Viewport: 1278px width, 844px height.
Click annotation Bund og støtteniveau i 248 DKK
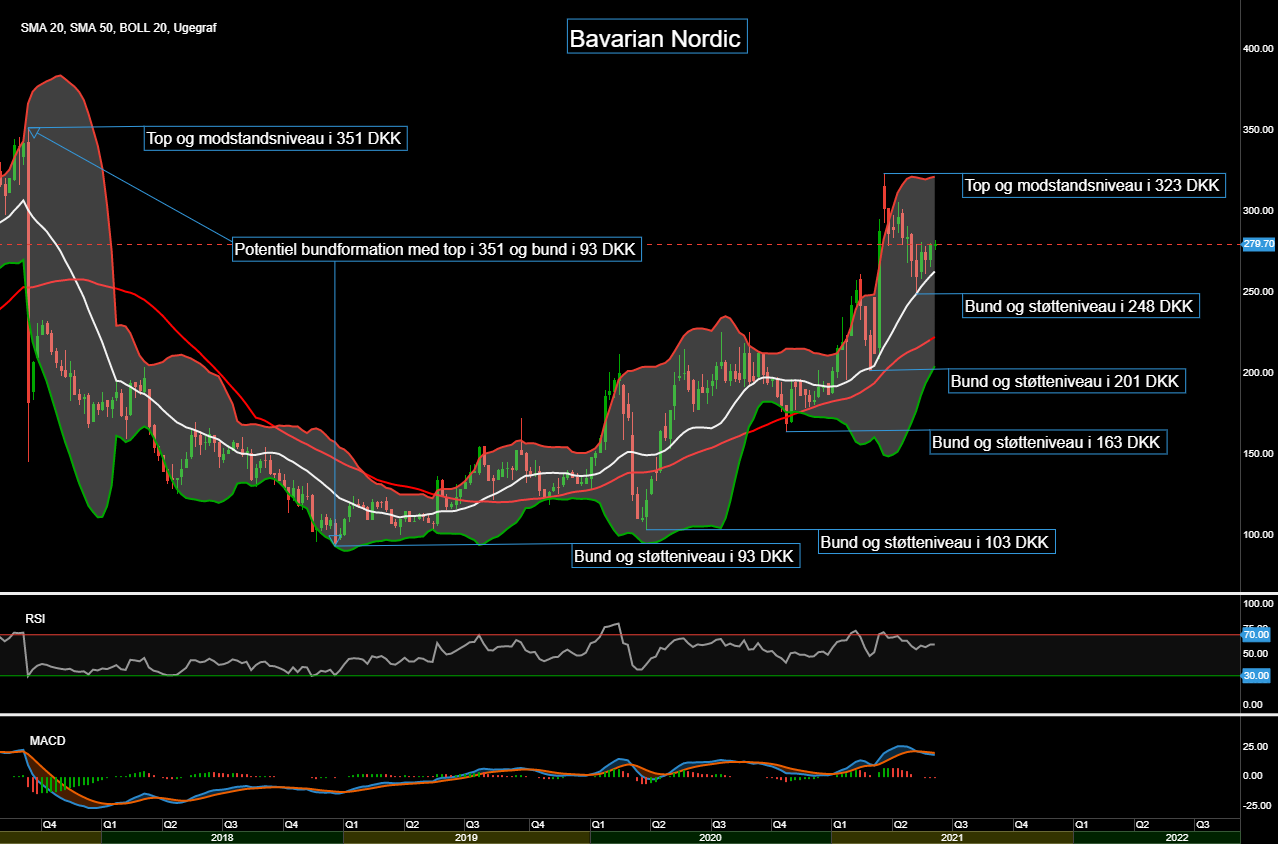pyautogui.click(x=1080, y=306)
